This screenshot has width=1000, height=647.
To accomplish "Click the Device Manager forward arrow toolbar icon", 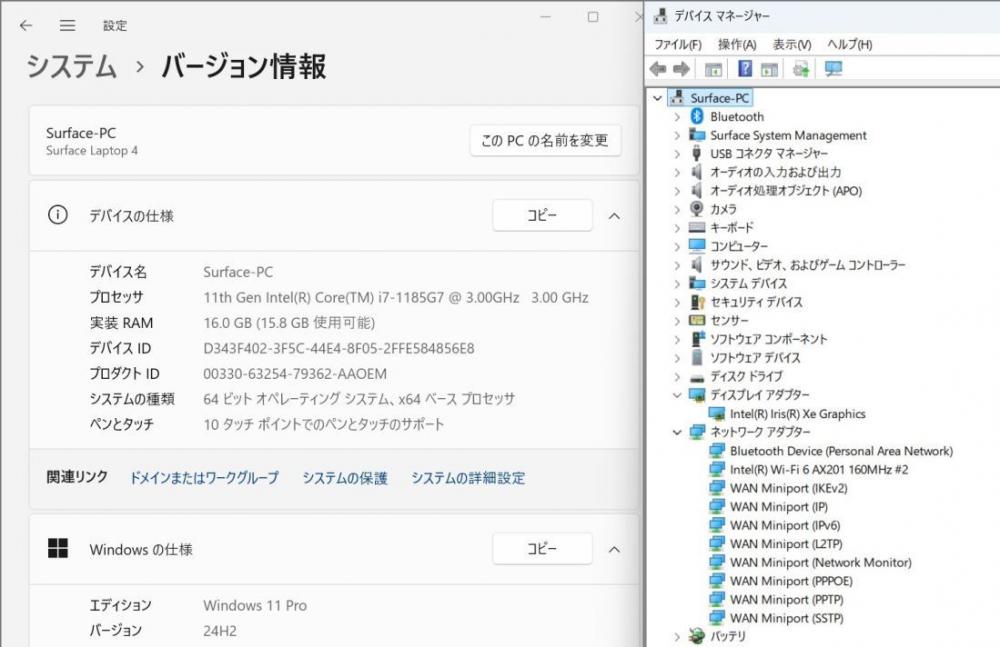I will [x=681, y=69].
